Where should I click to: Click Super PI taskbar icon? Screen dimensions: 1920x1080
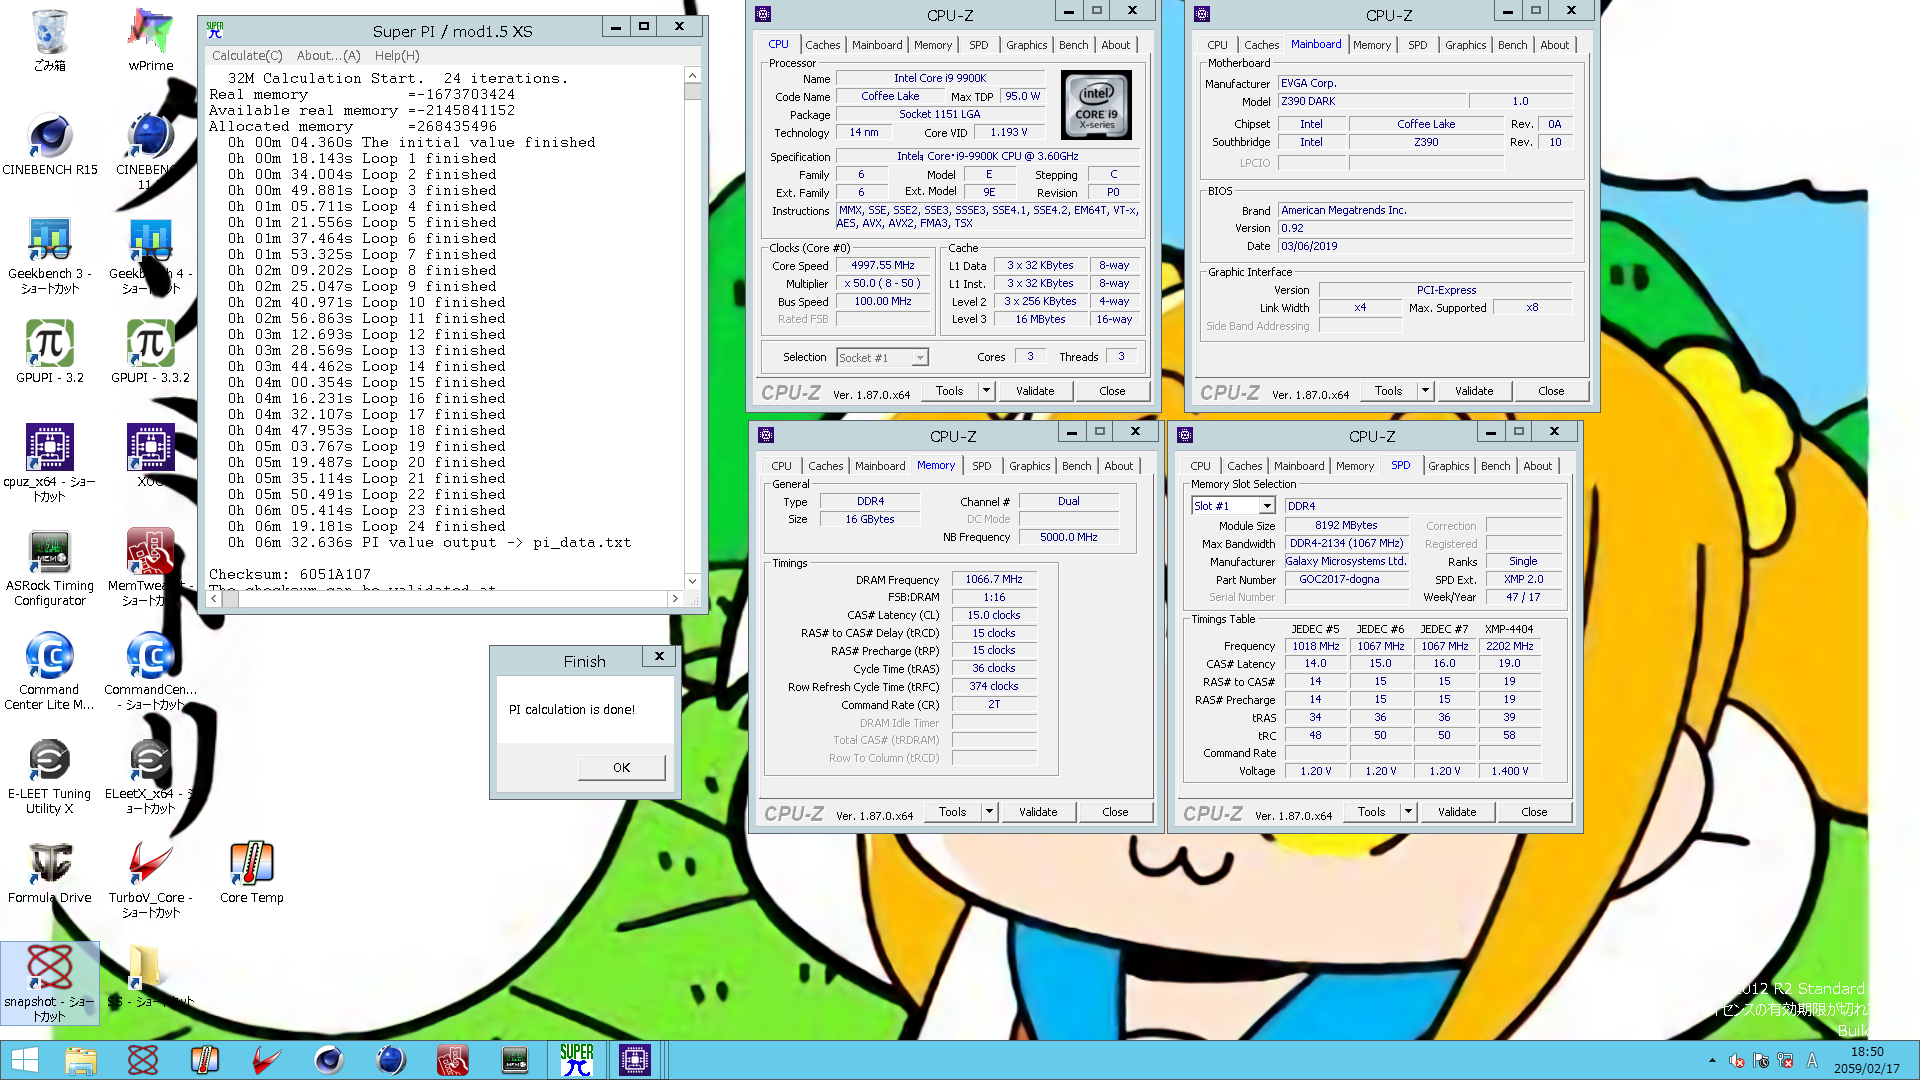[x=577, y=1060]
